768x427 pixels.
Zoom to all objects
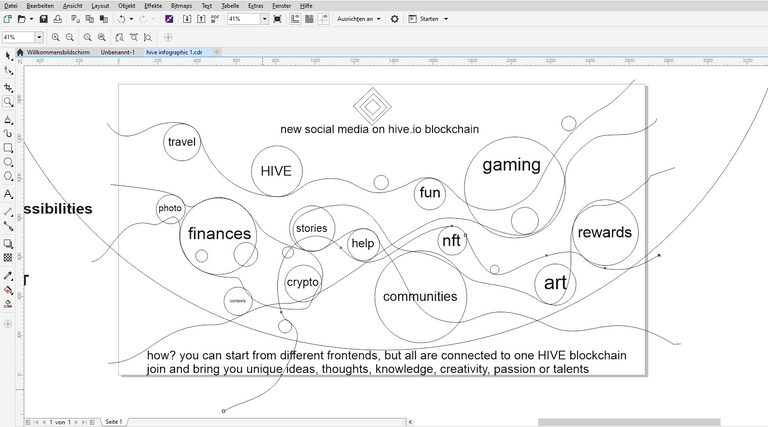pos(101,37)
